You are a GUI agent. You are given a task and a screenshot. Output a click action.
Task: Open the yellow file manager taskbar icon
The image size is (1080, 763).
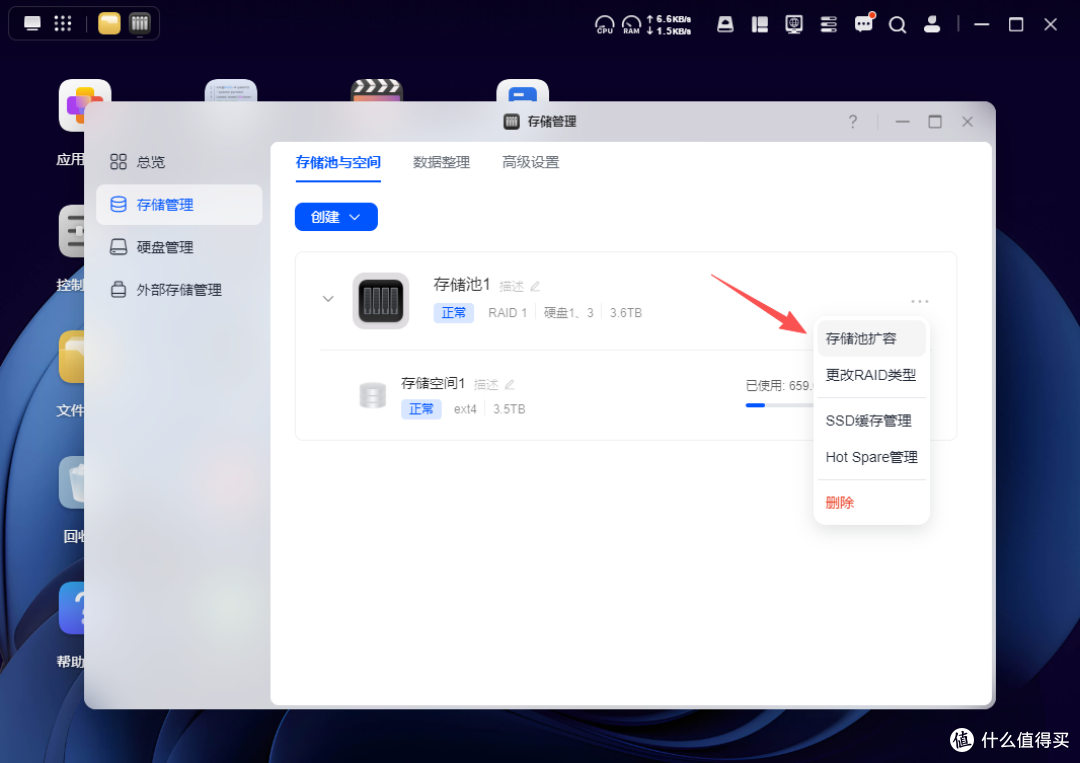pyautogui.click(x=109, y=23)
